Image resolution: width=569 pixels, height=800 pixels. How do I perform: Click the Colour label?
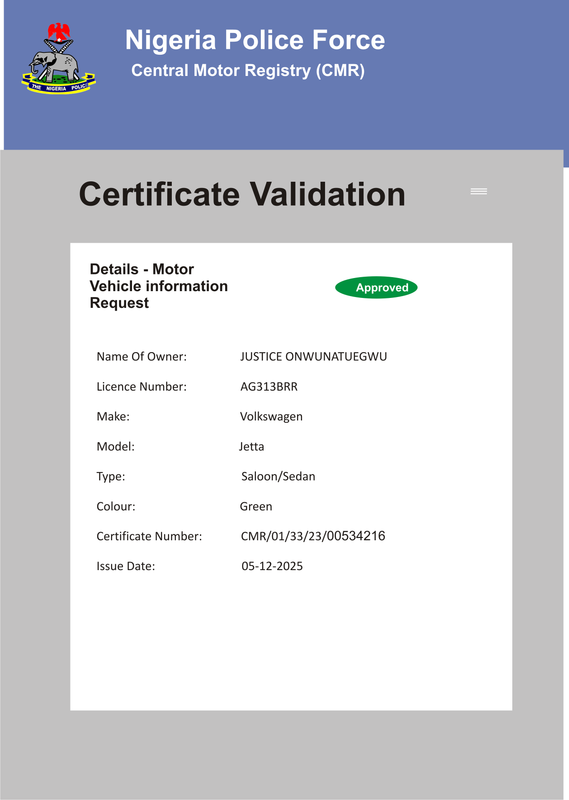116,507
